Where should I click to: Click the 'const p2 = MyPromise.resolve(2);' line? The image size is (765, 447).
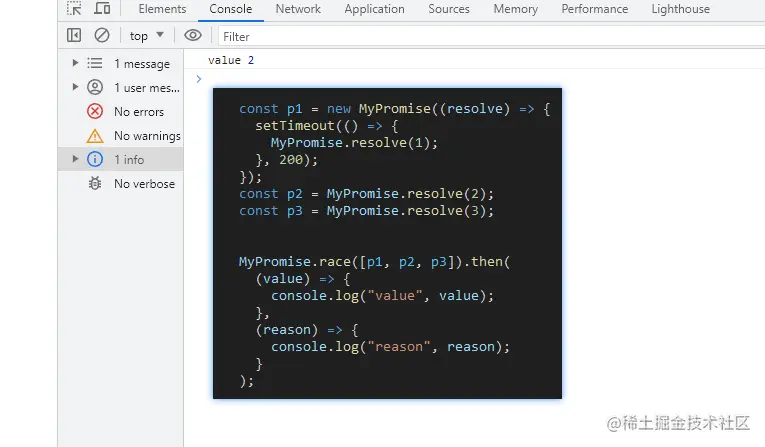point(366,194)
